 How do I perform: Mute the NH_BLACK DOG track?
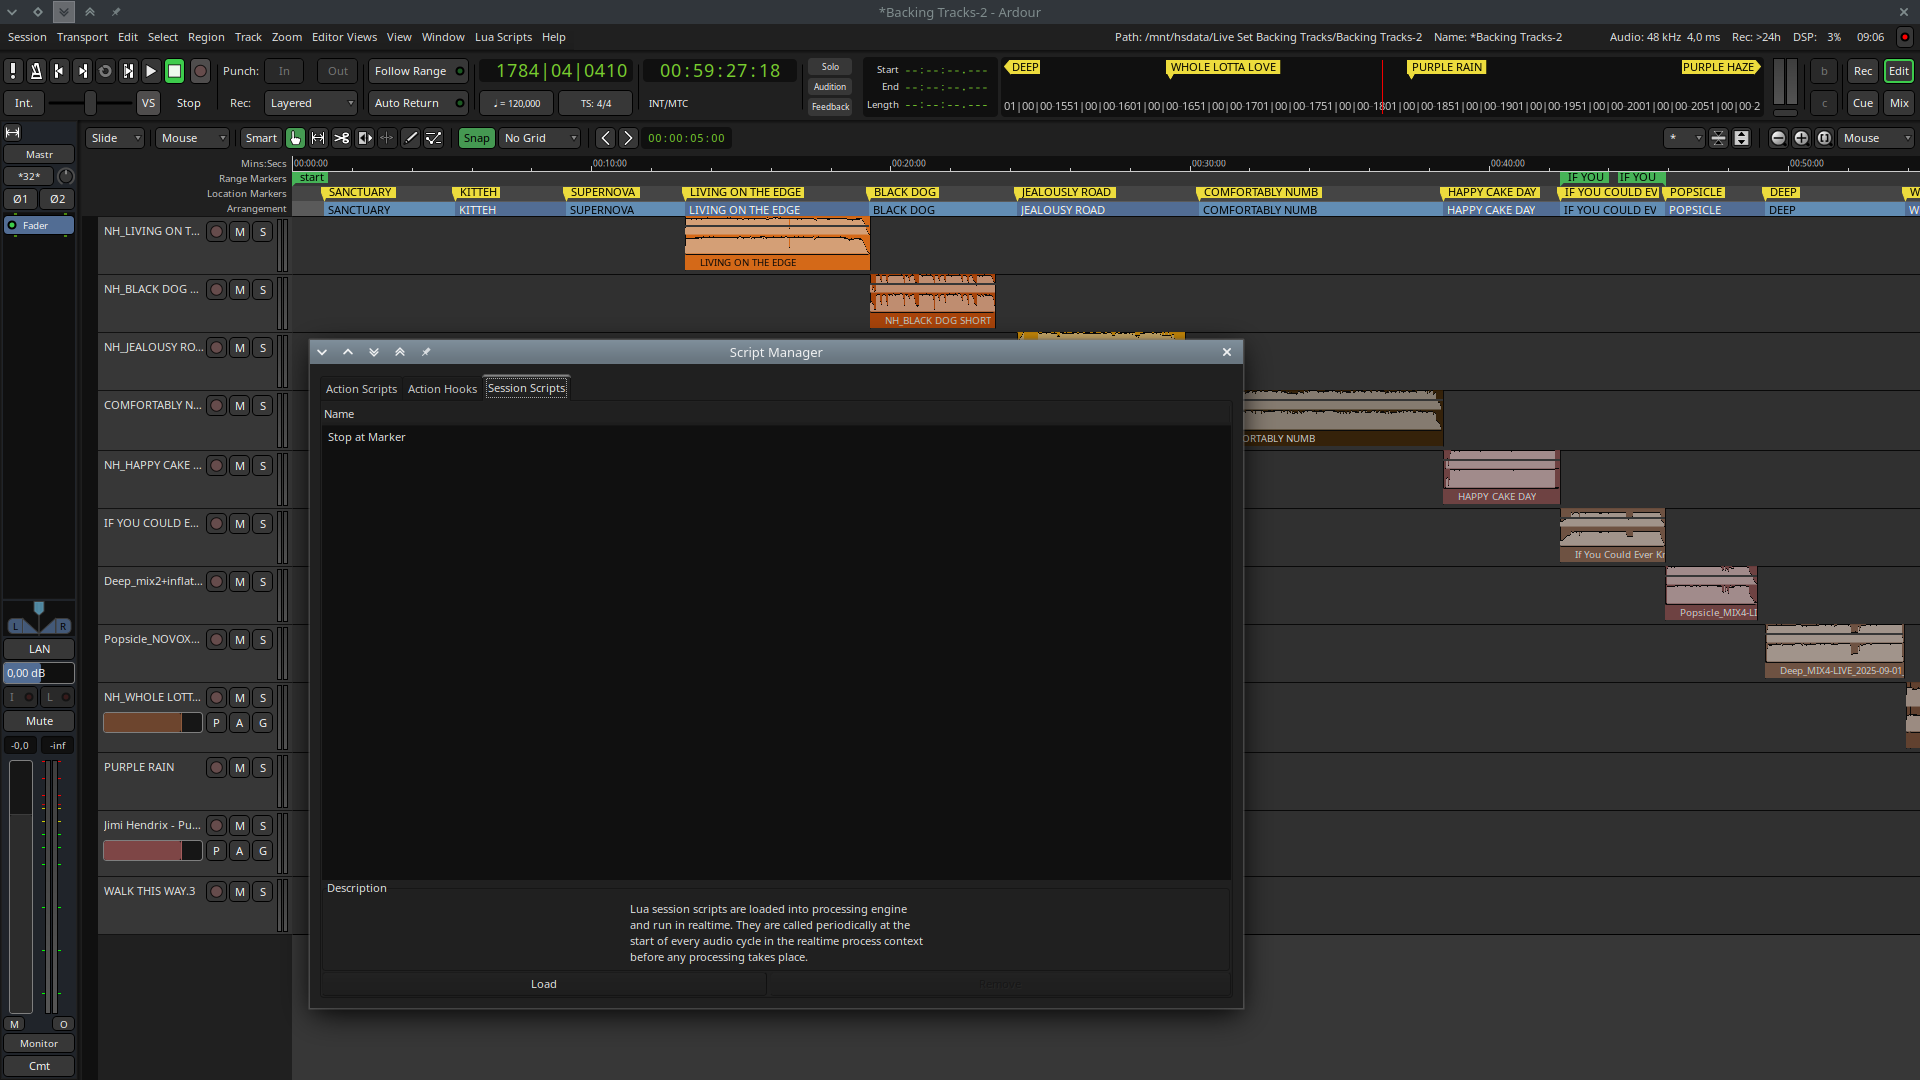[239, 290]
